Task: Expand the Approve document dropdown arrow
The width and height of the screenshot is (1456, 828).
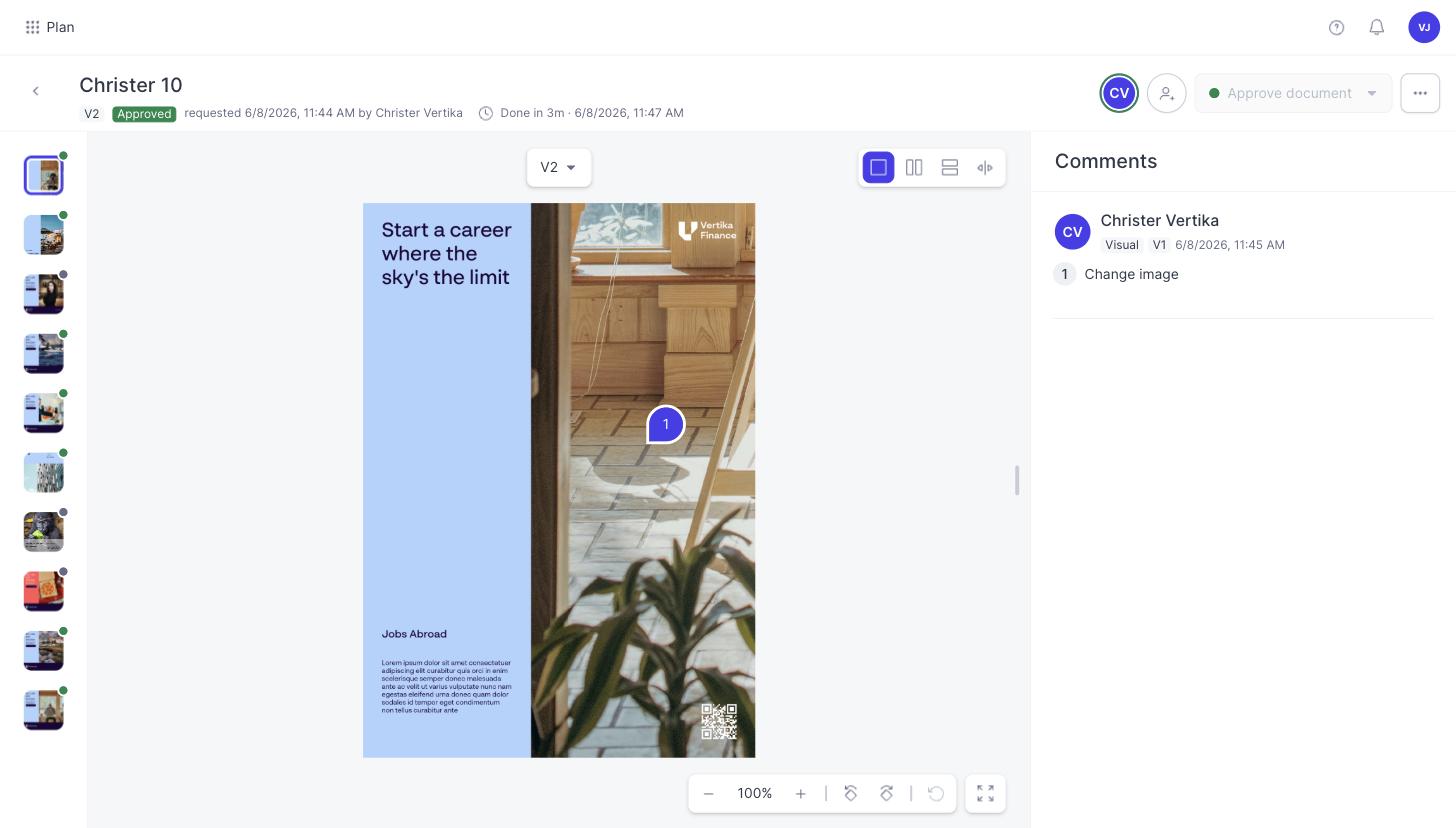Action: pos(1372,93)
